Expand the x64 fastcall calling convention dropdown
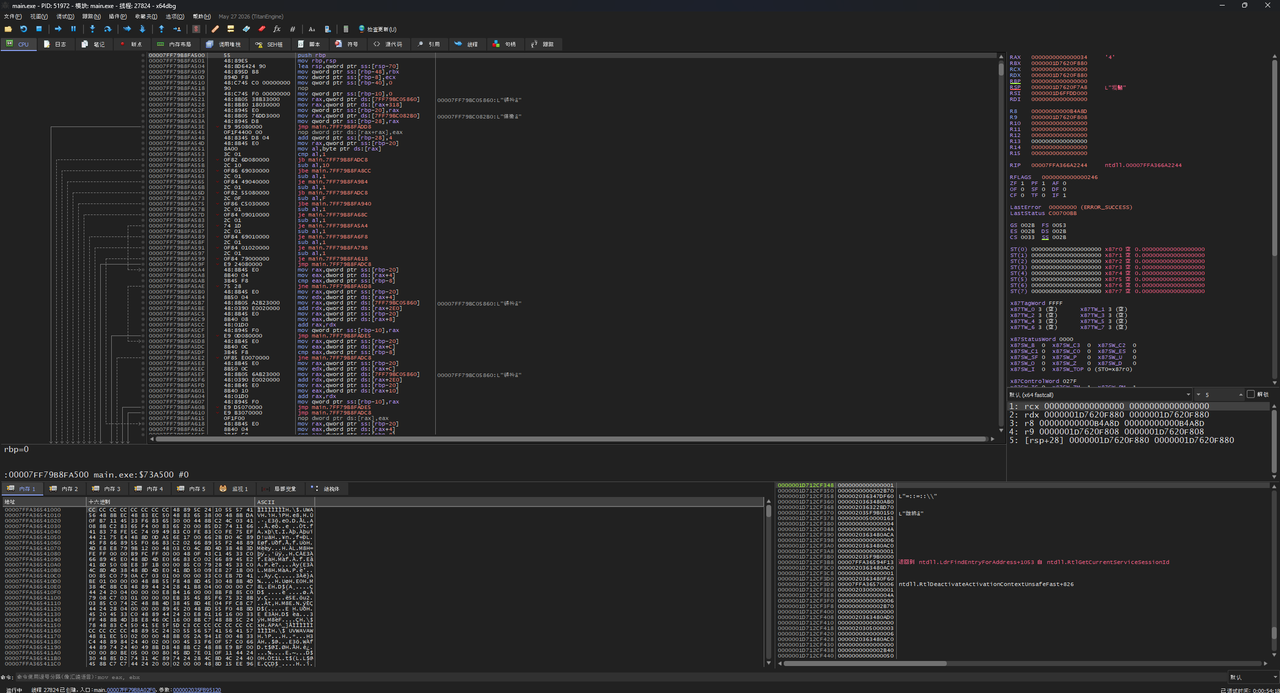 click(1099, 394)
